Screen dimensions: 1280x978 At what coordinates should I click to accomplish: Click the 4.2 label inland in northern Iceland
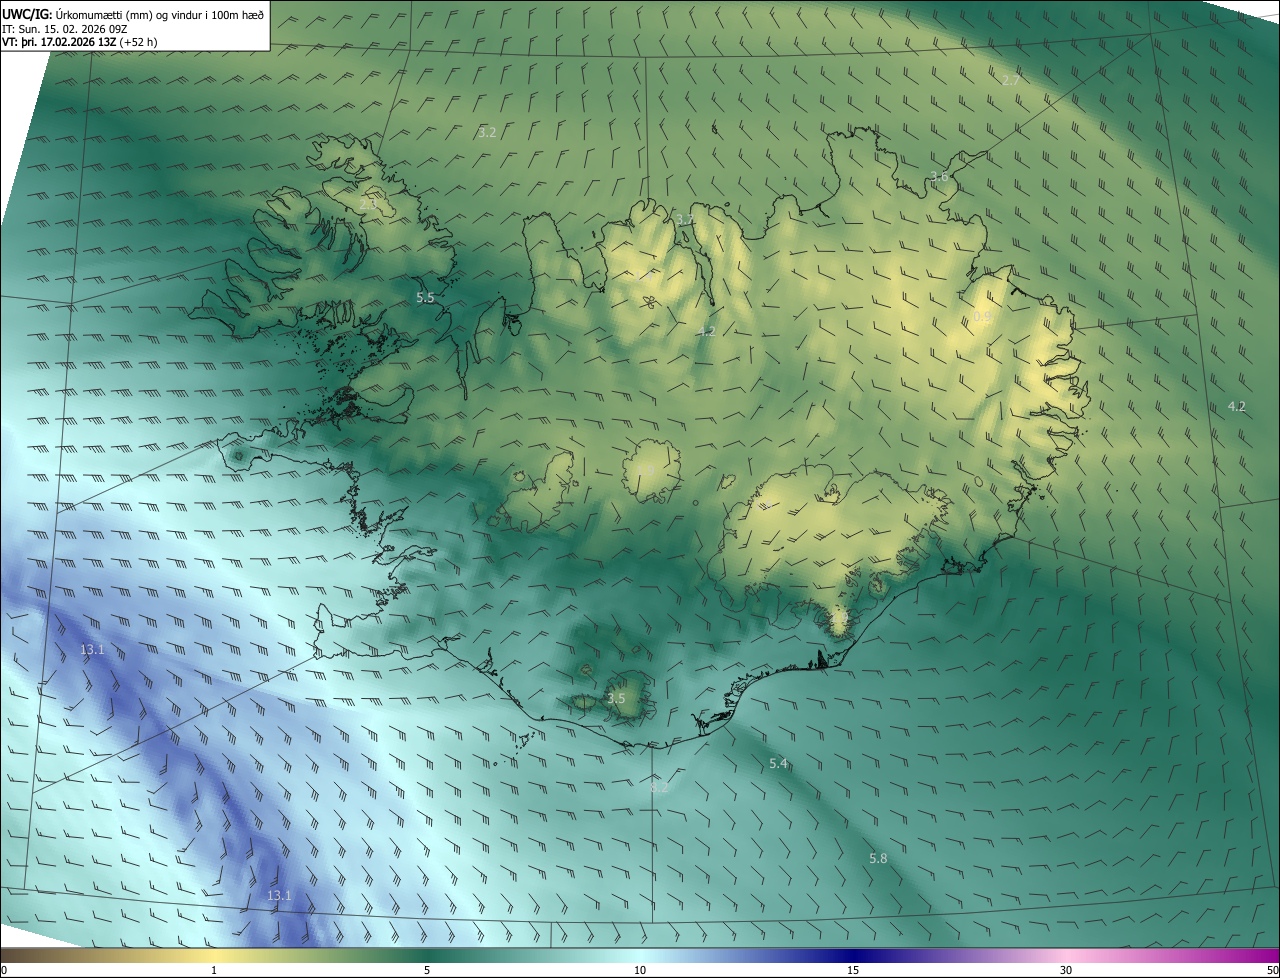706,331
